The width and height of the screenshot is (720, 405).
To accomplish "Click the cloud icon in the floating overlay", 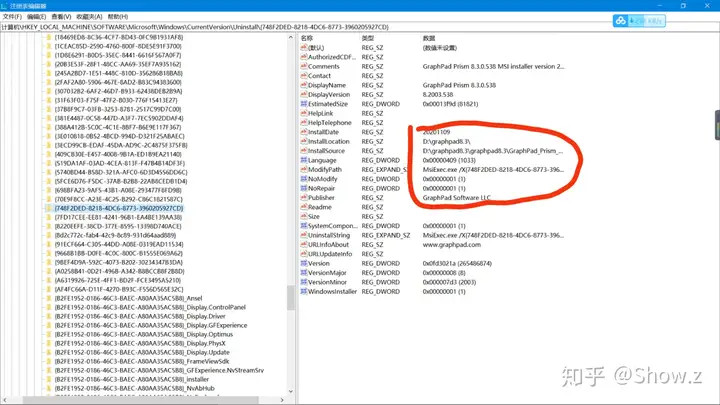I will 621,21.
